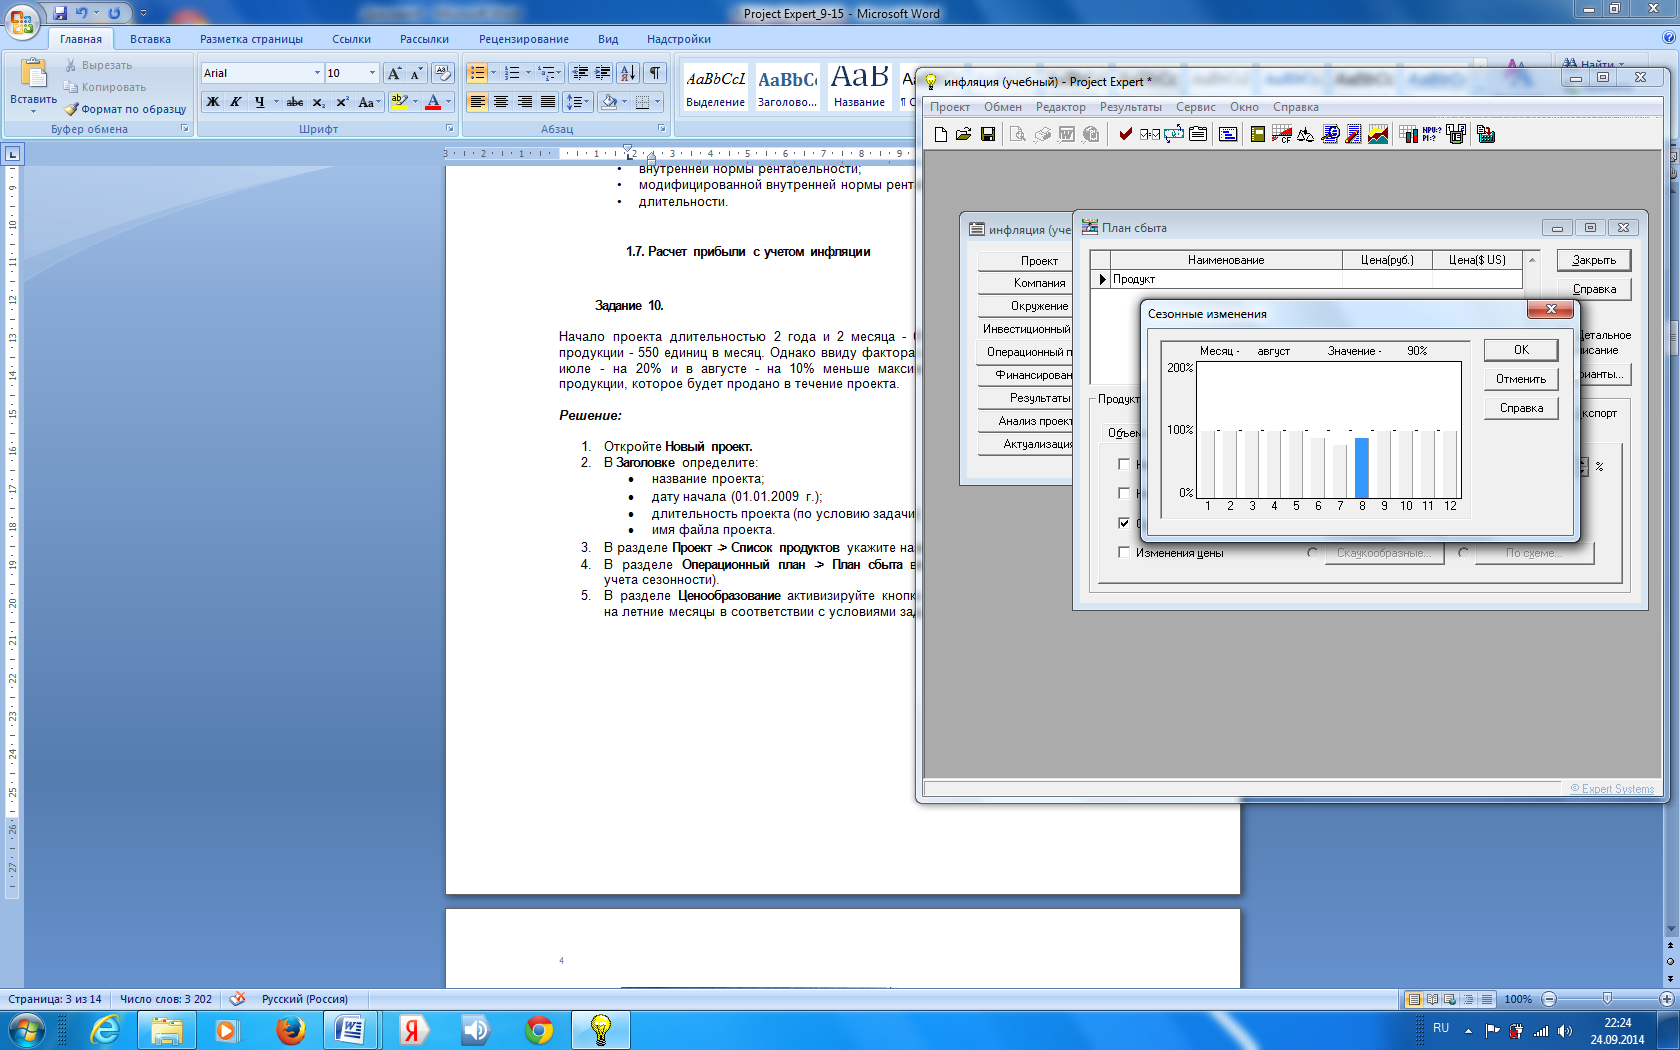Click the Cash-Flow (CF) table icon
Image resolution: width=1680 pixels, height=1050 pixels.
coord(1282,134)
